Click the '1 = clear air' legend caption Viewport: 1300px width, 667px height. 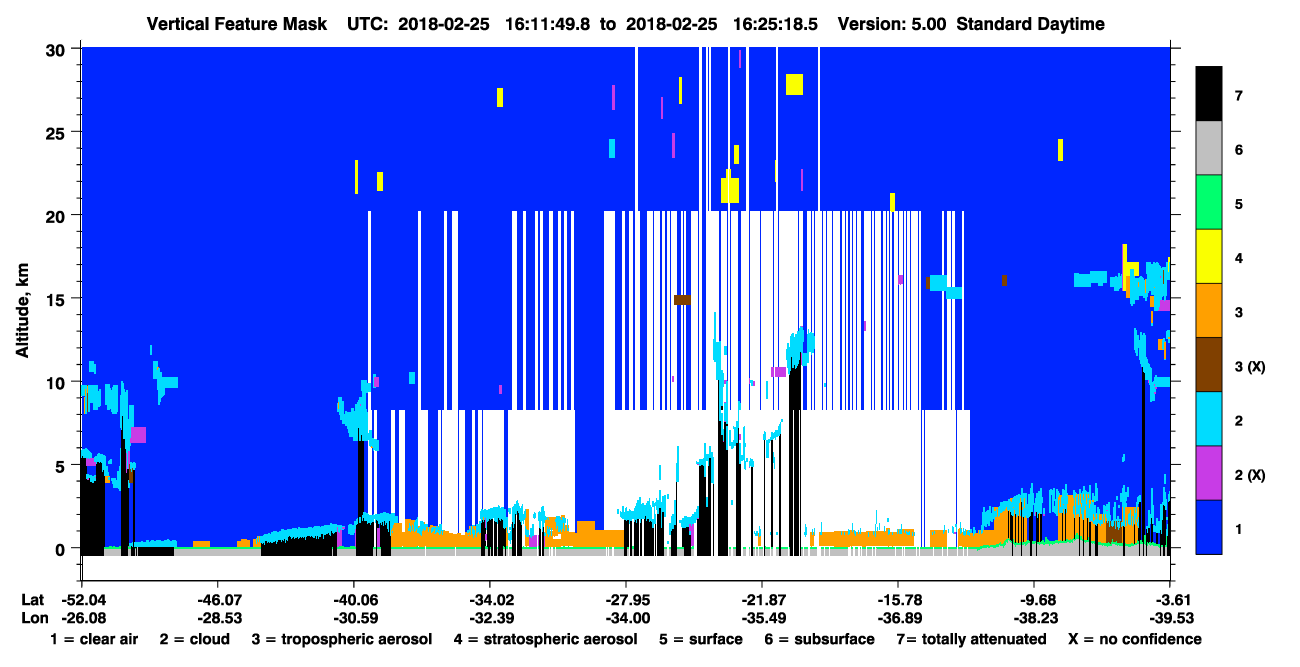click(x=94, y=639)
